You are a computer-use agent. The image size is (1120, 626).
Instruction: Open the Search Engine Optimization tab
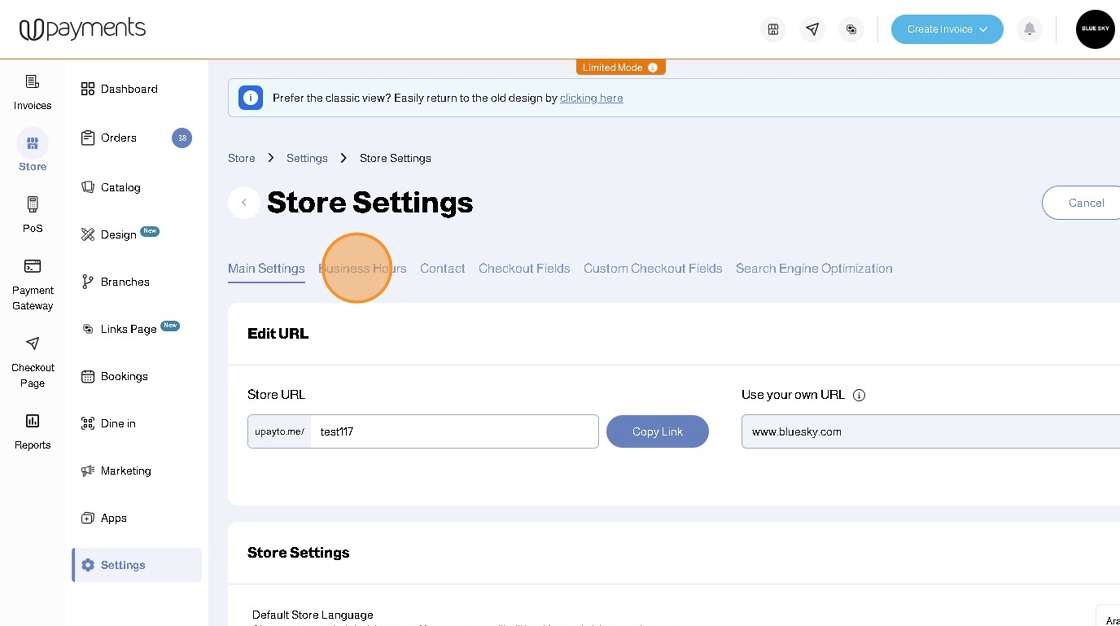coord(814,268)
